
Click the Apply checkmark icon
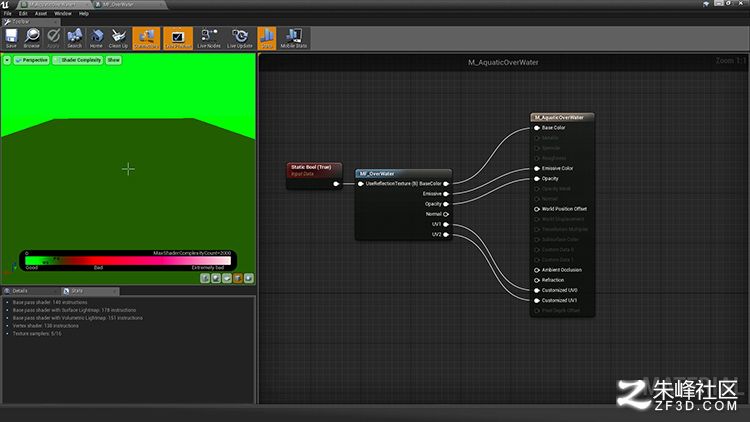[53, 38]
